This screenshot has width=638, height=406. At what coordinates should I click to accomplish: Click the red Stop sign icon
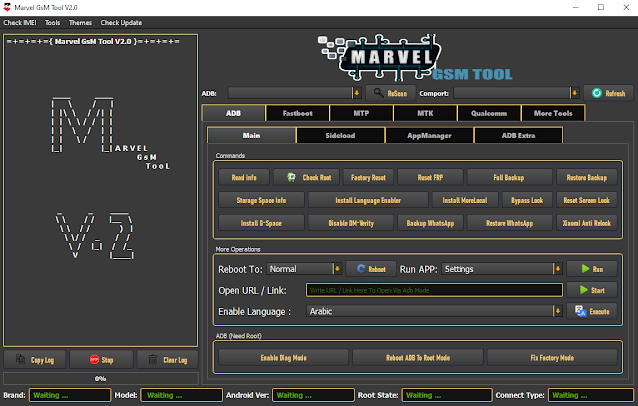94,360
